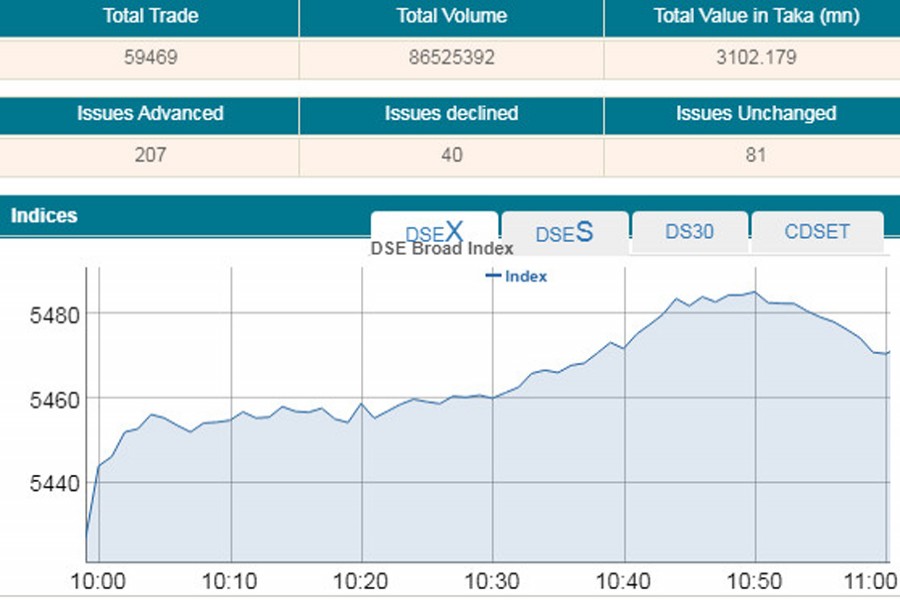
Task: Click the Issues Unchanged header
Action: tap(755, 114)
